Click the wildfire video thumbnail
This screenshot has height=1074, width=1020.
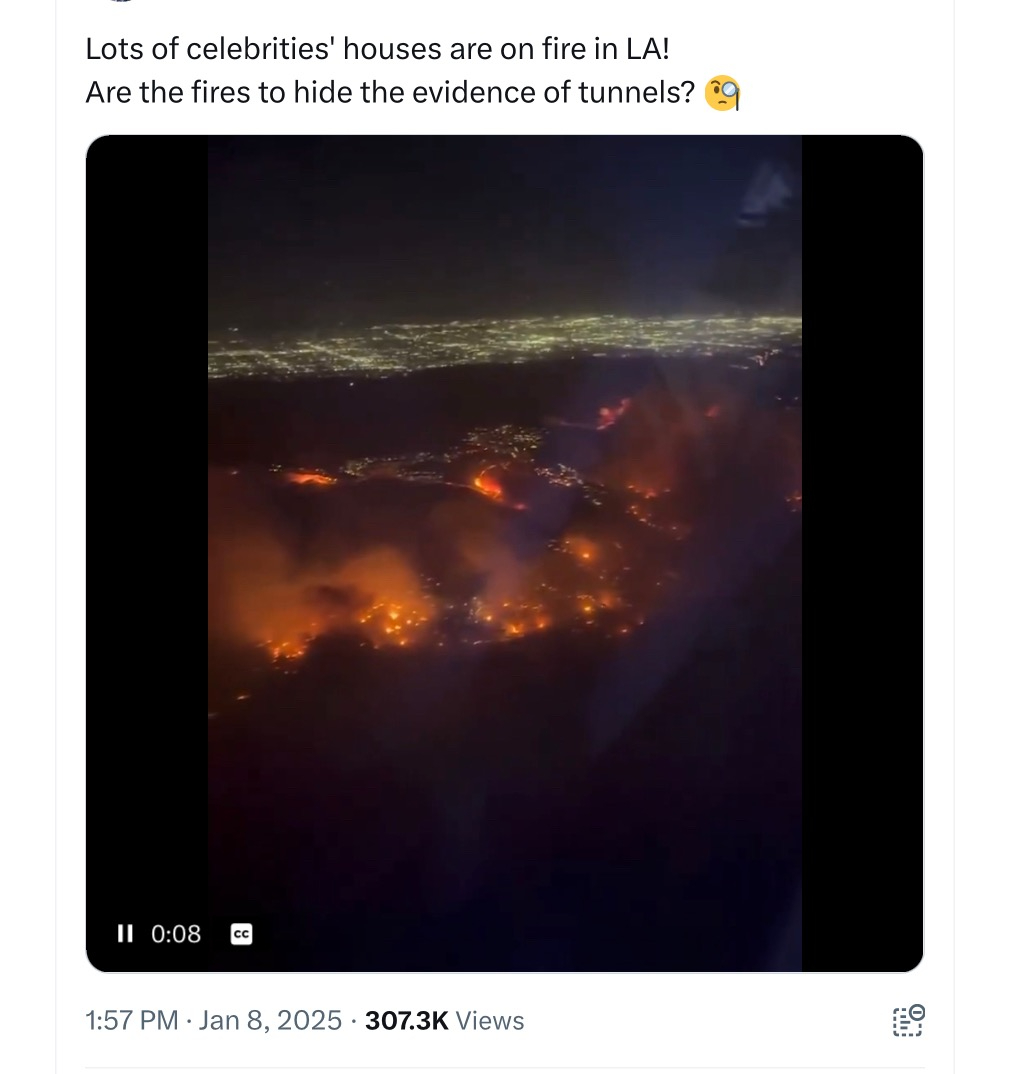coord(505,550)
